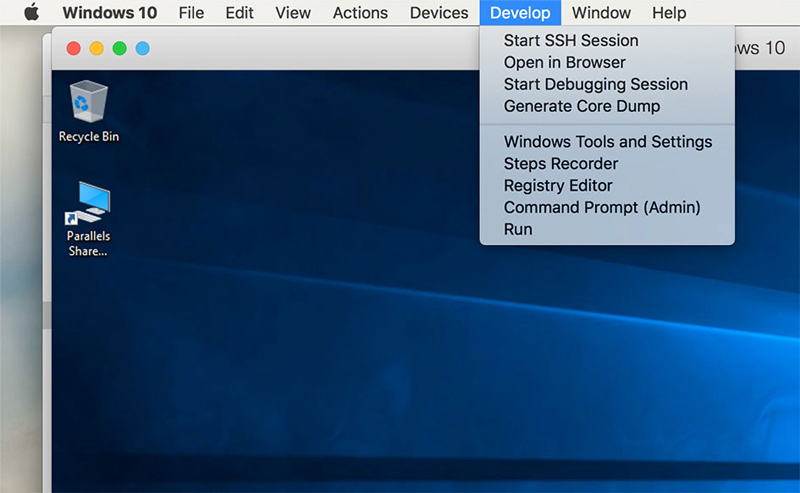The image size is (800, 493).
Task: Open the Devices menu
Action: point(439,12)
